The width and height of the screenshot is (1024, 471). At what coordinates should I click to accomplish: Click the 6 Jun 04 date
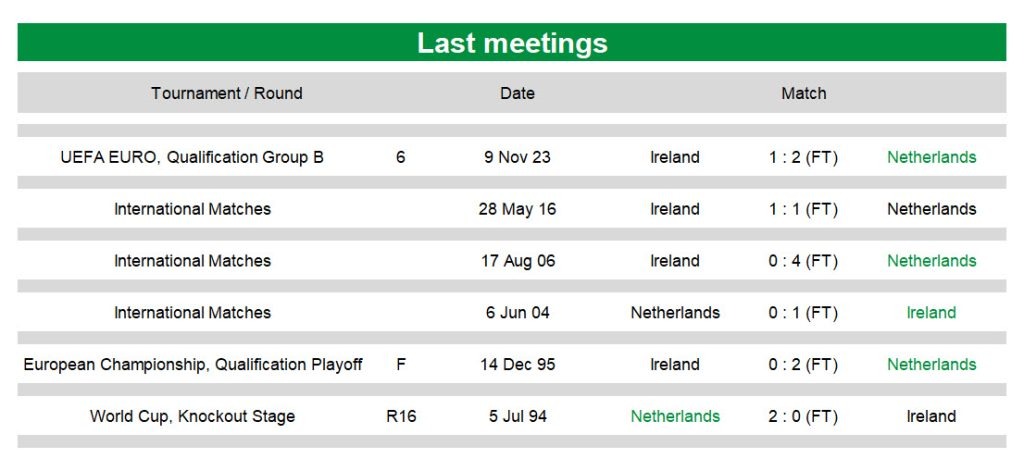tap(517, 312)
